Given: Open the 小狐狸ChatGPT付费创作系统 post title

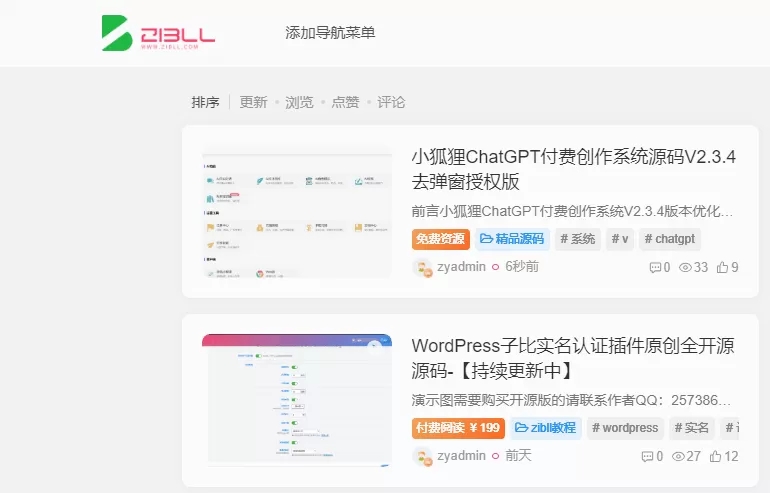Looking at the screenshot, I should click(573, 169).
